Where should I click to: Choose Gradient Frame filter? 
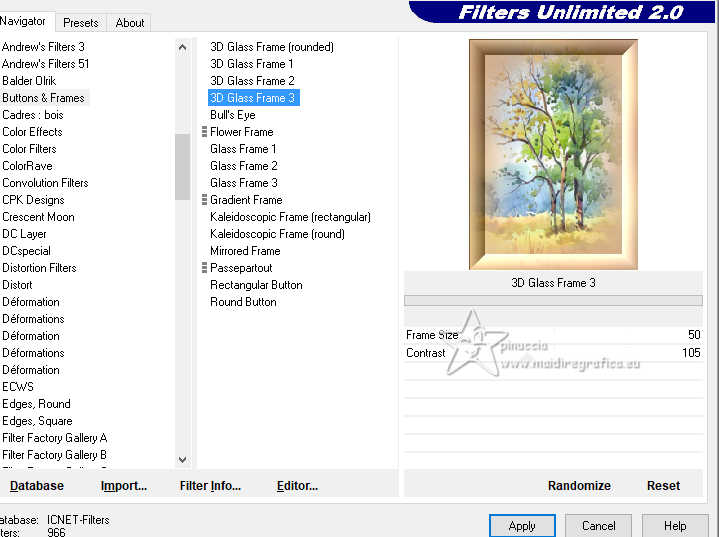[x=246, y=200]
